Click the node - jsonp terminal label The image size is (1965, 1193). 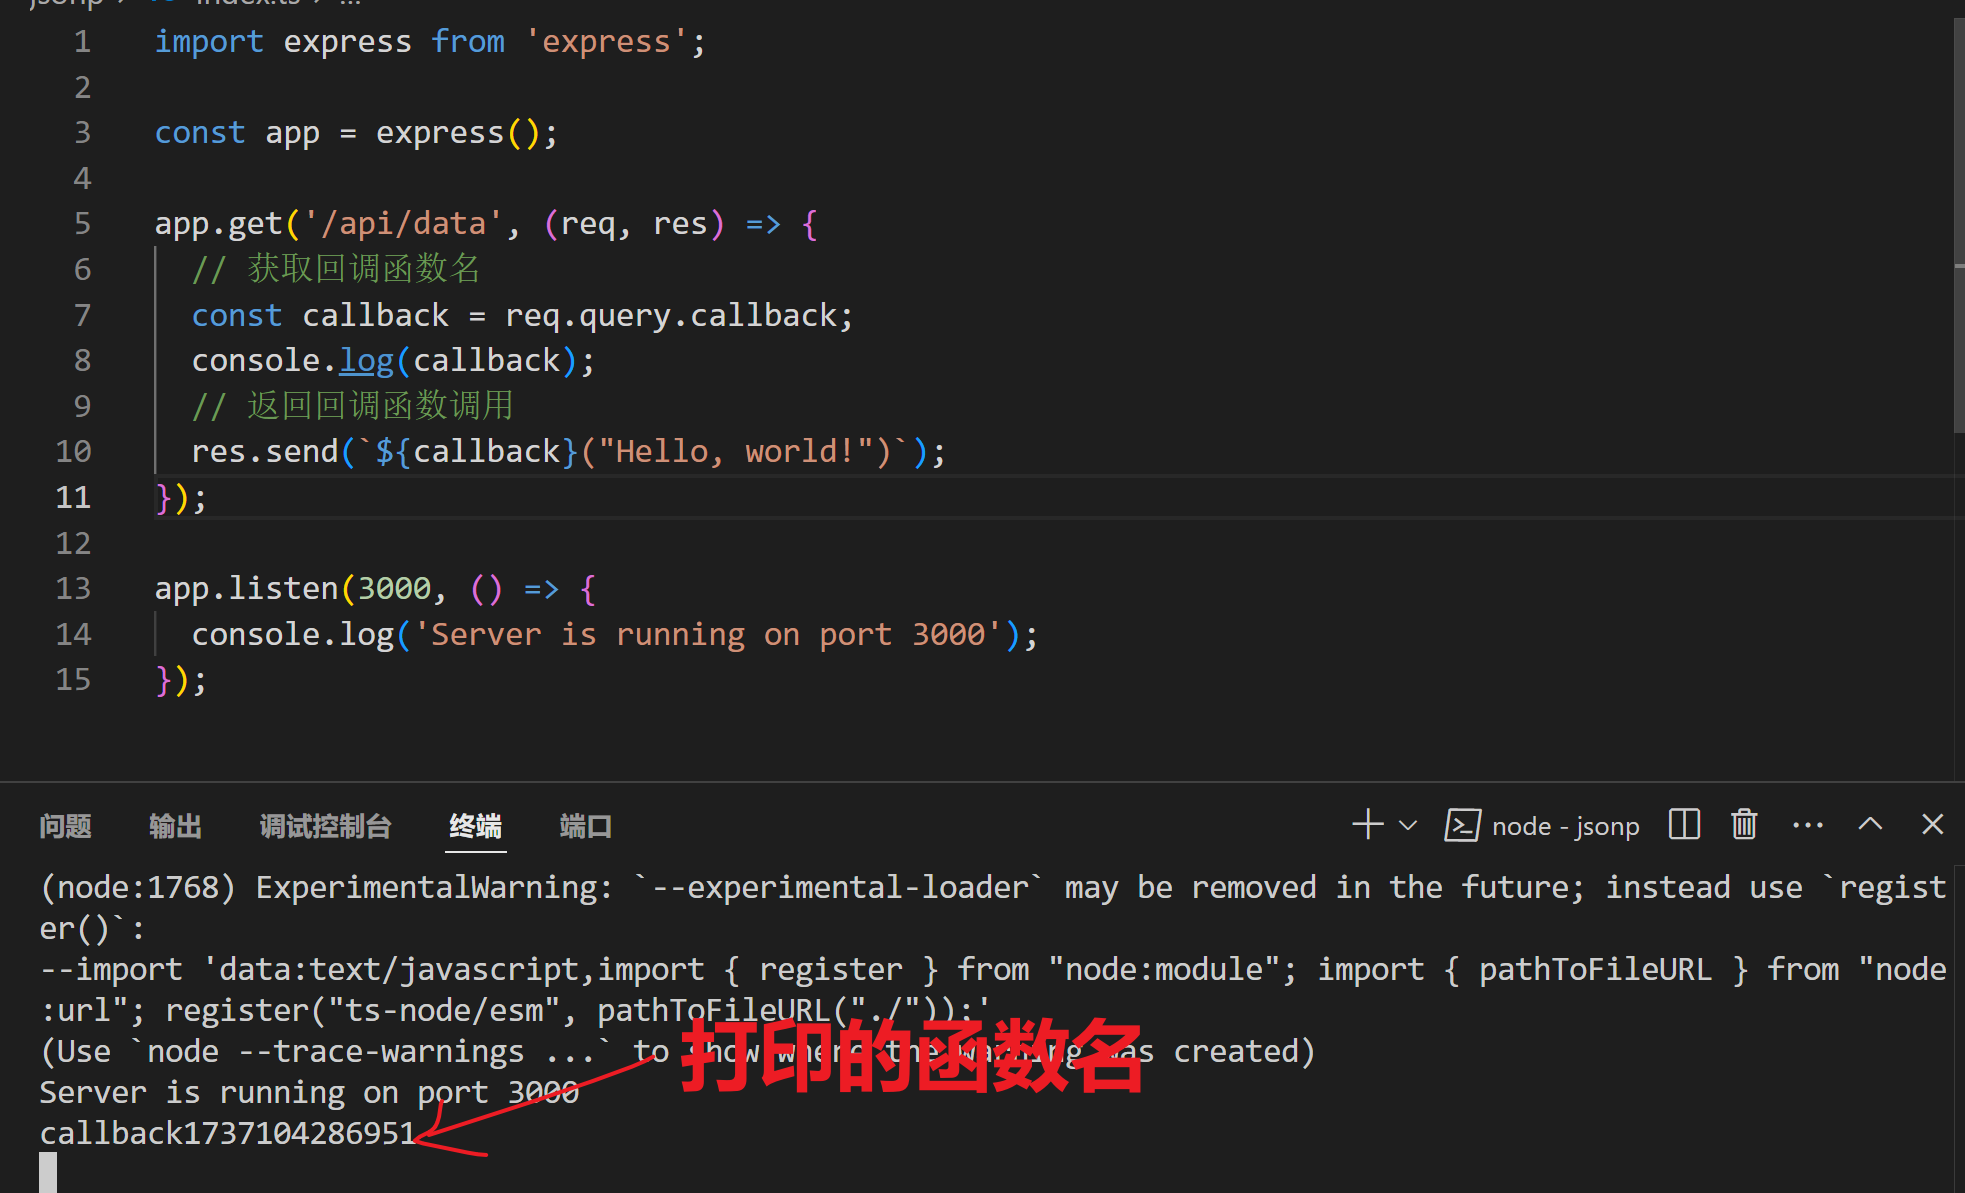tap(1565, 827)
